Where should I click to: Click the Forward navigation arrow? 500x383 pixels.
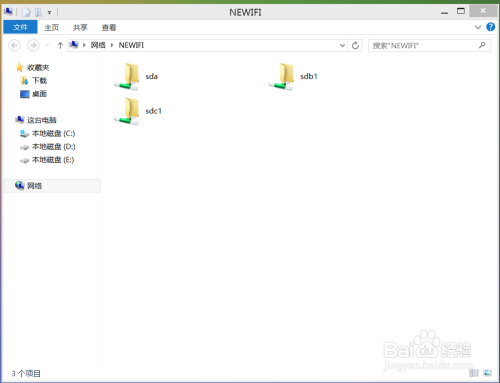pyautogui.click(x=33, y=45)
